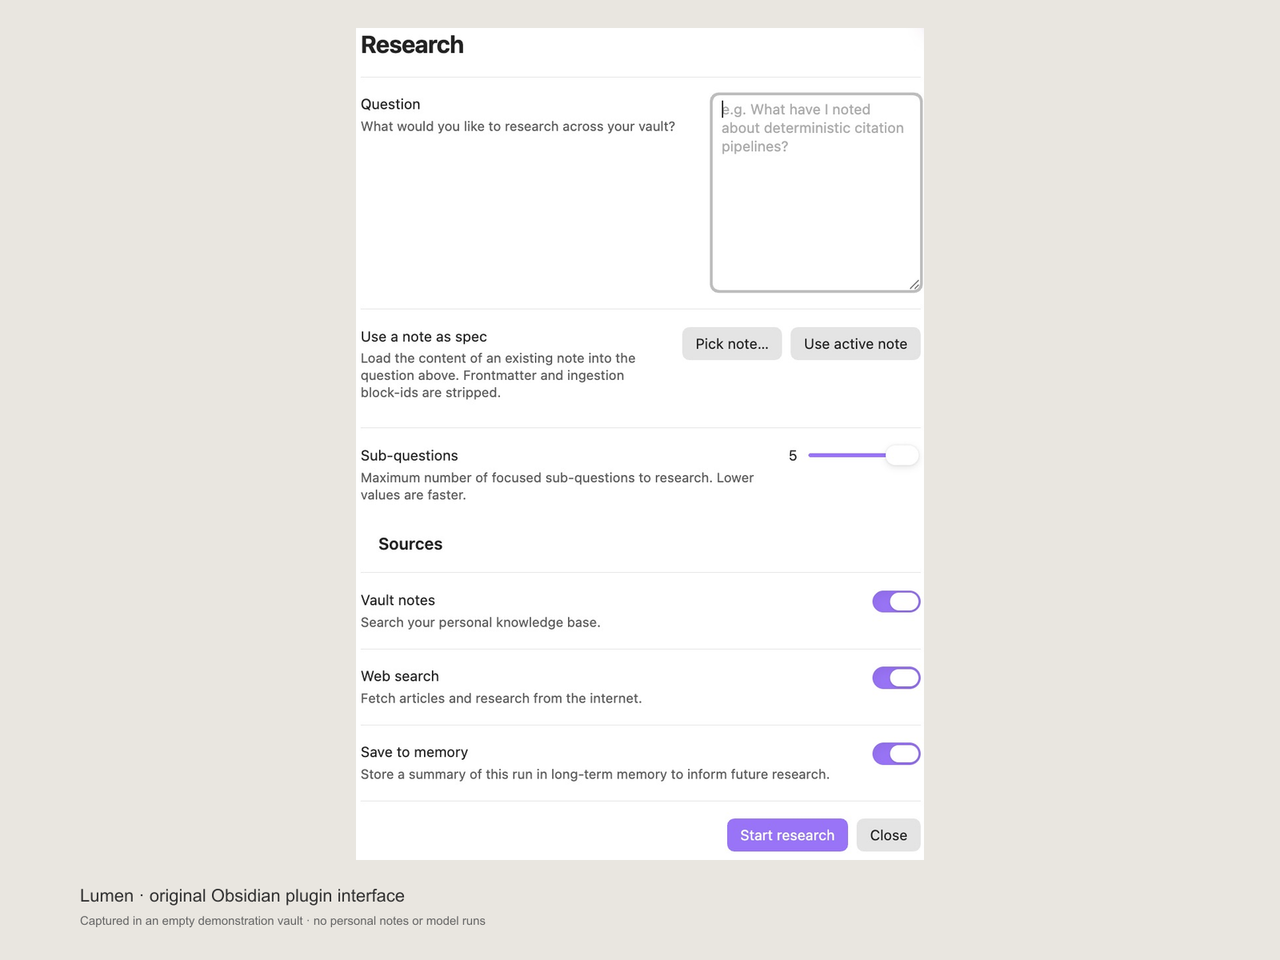The width and height of the screenshot is (1280, 960).
Task: Click the 'Store a summary of this run' description
Action: click(x=595, y=774)
